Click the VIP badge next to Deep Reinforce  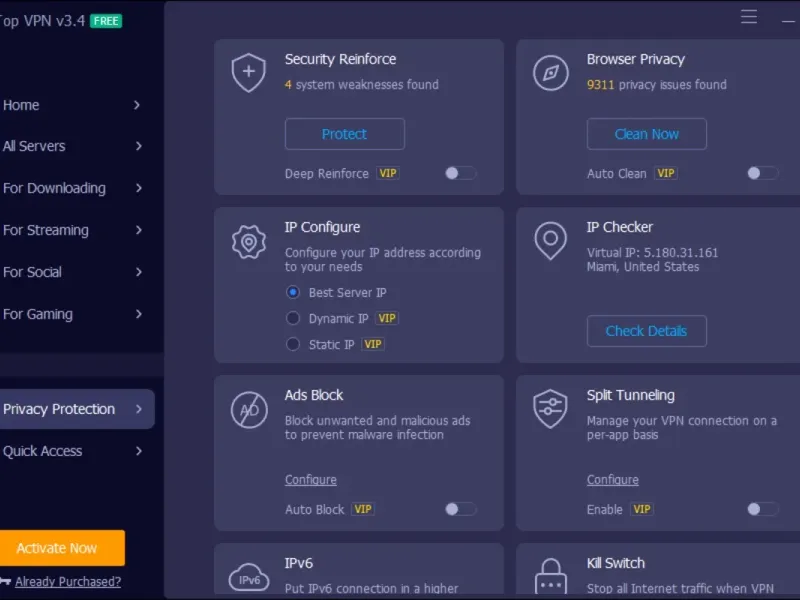388,173
